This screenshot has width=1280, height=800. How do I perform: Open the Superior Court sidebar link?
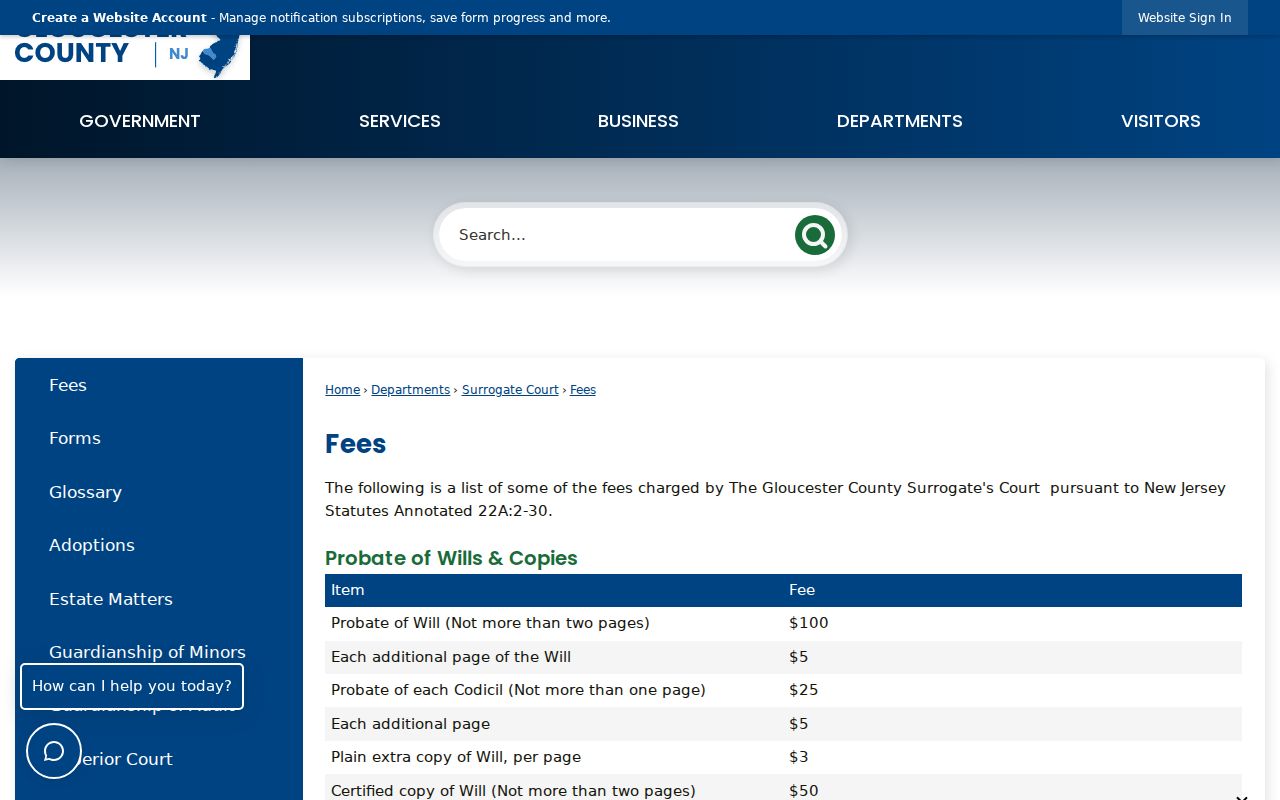coord(125,759)
